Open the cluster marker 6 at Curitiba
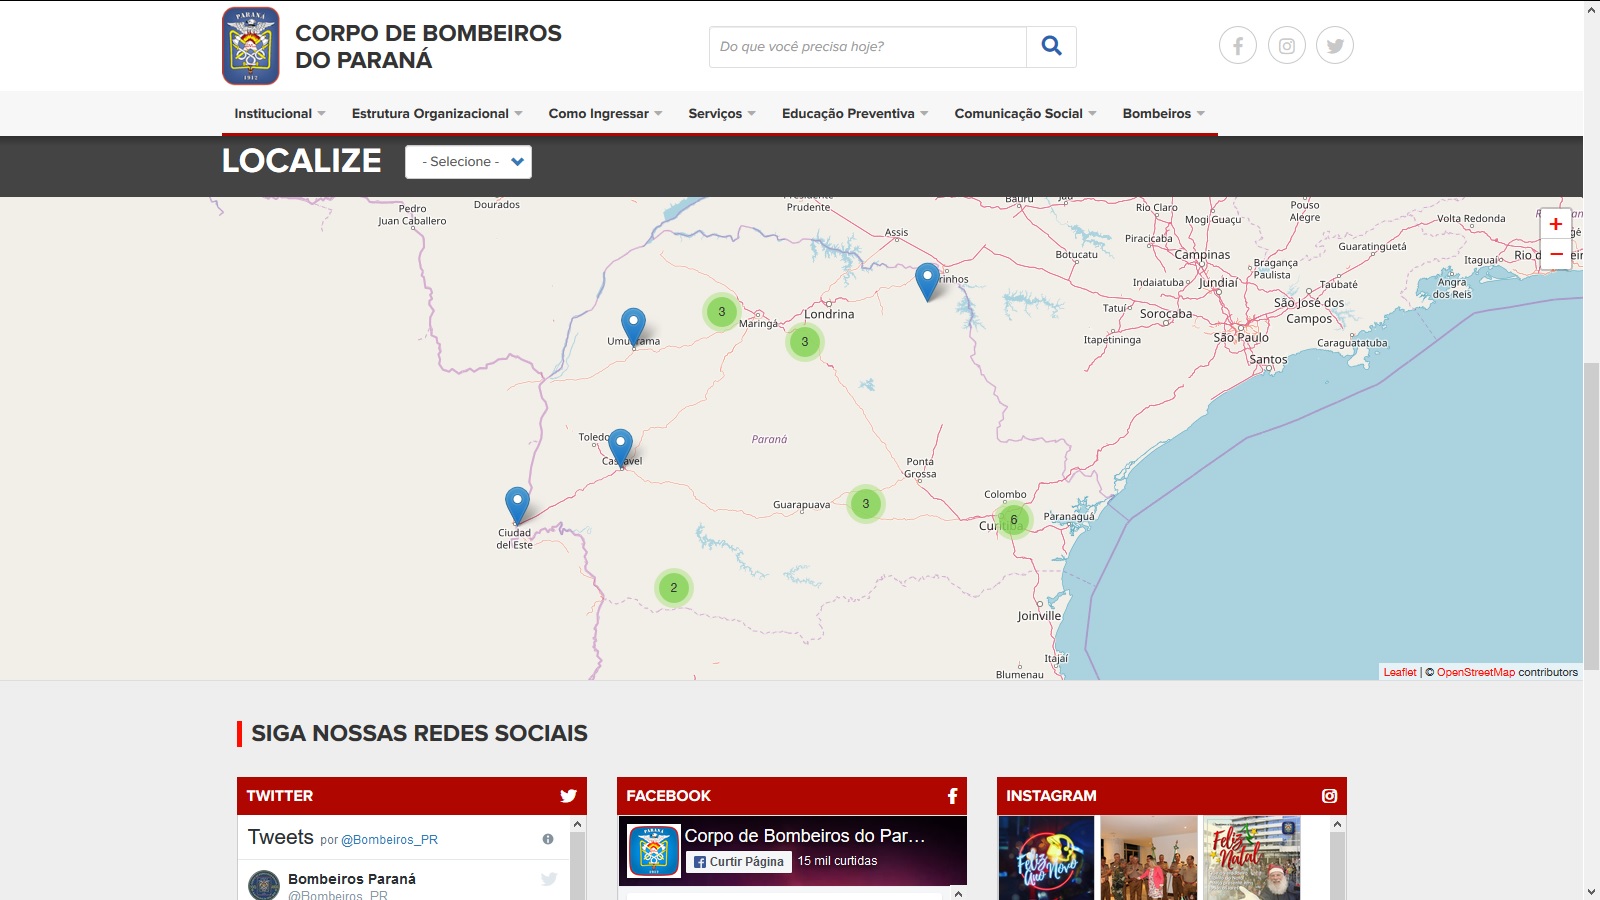 click(x=1014, y=520)
